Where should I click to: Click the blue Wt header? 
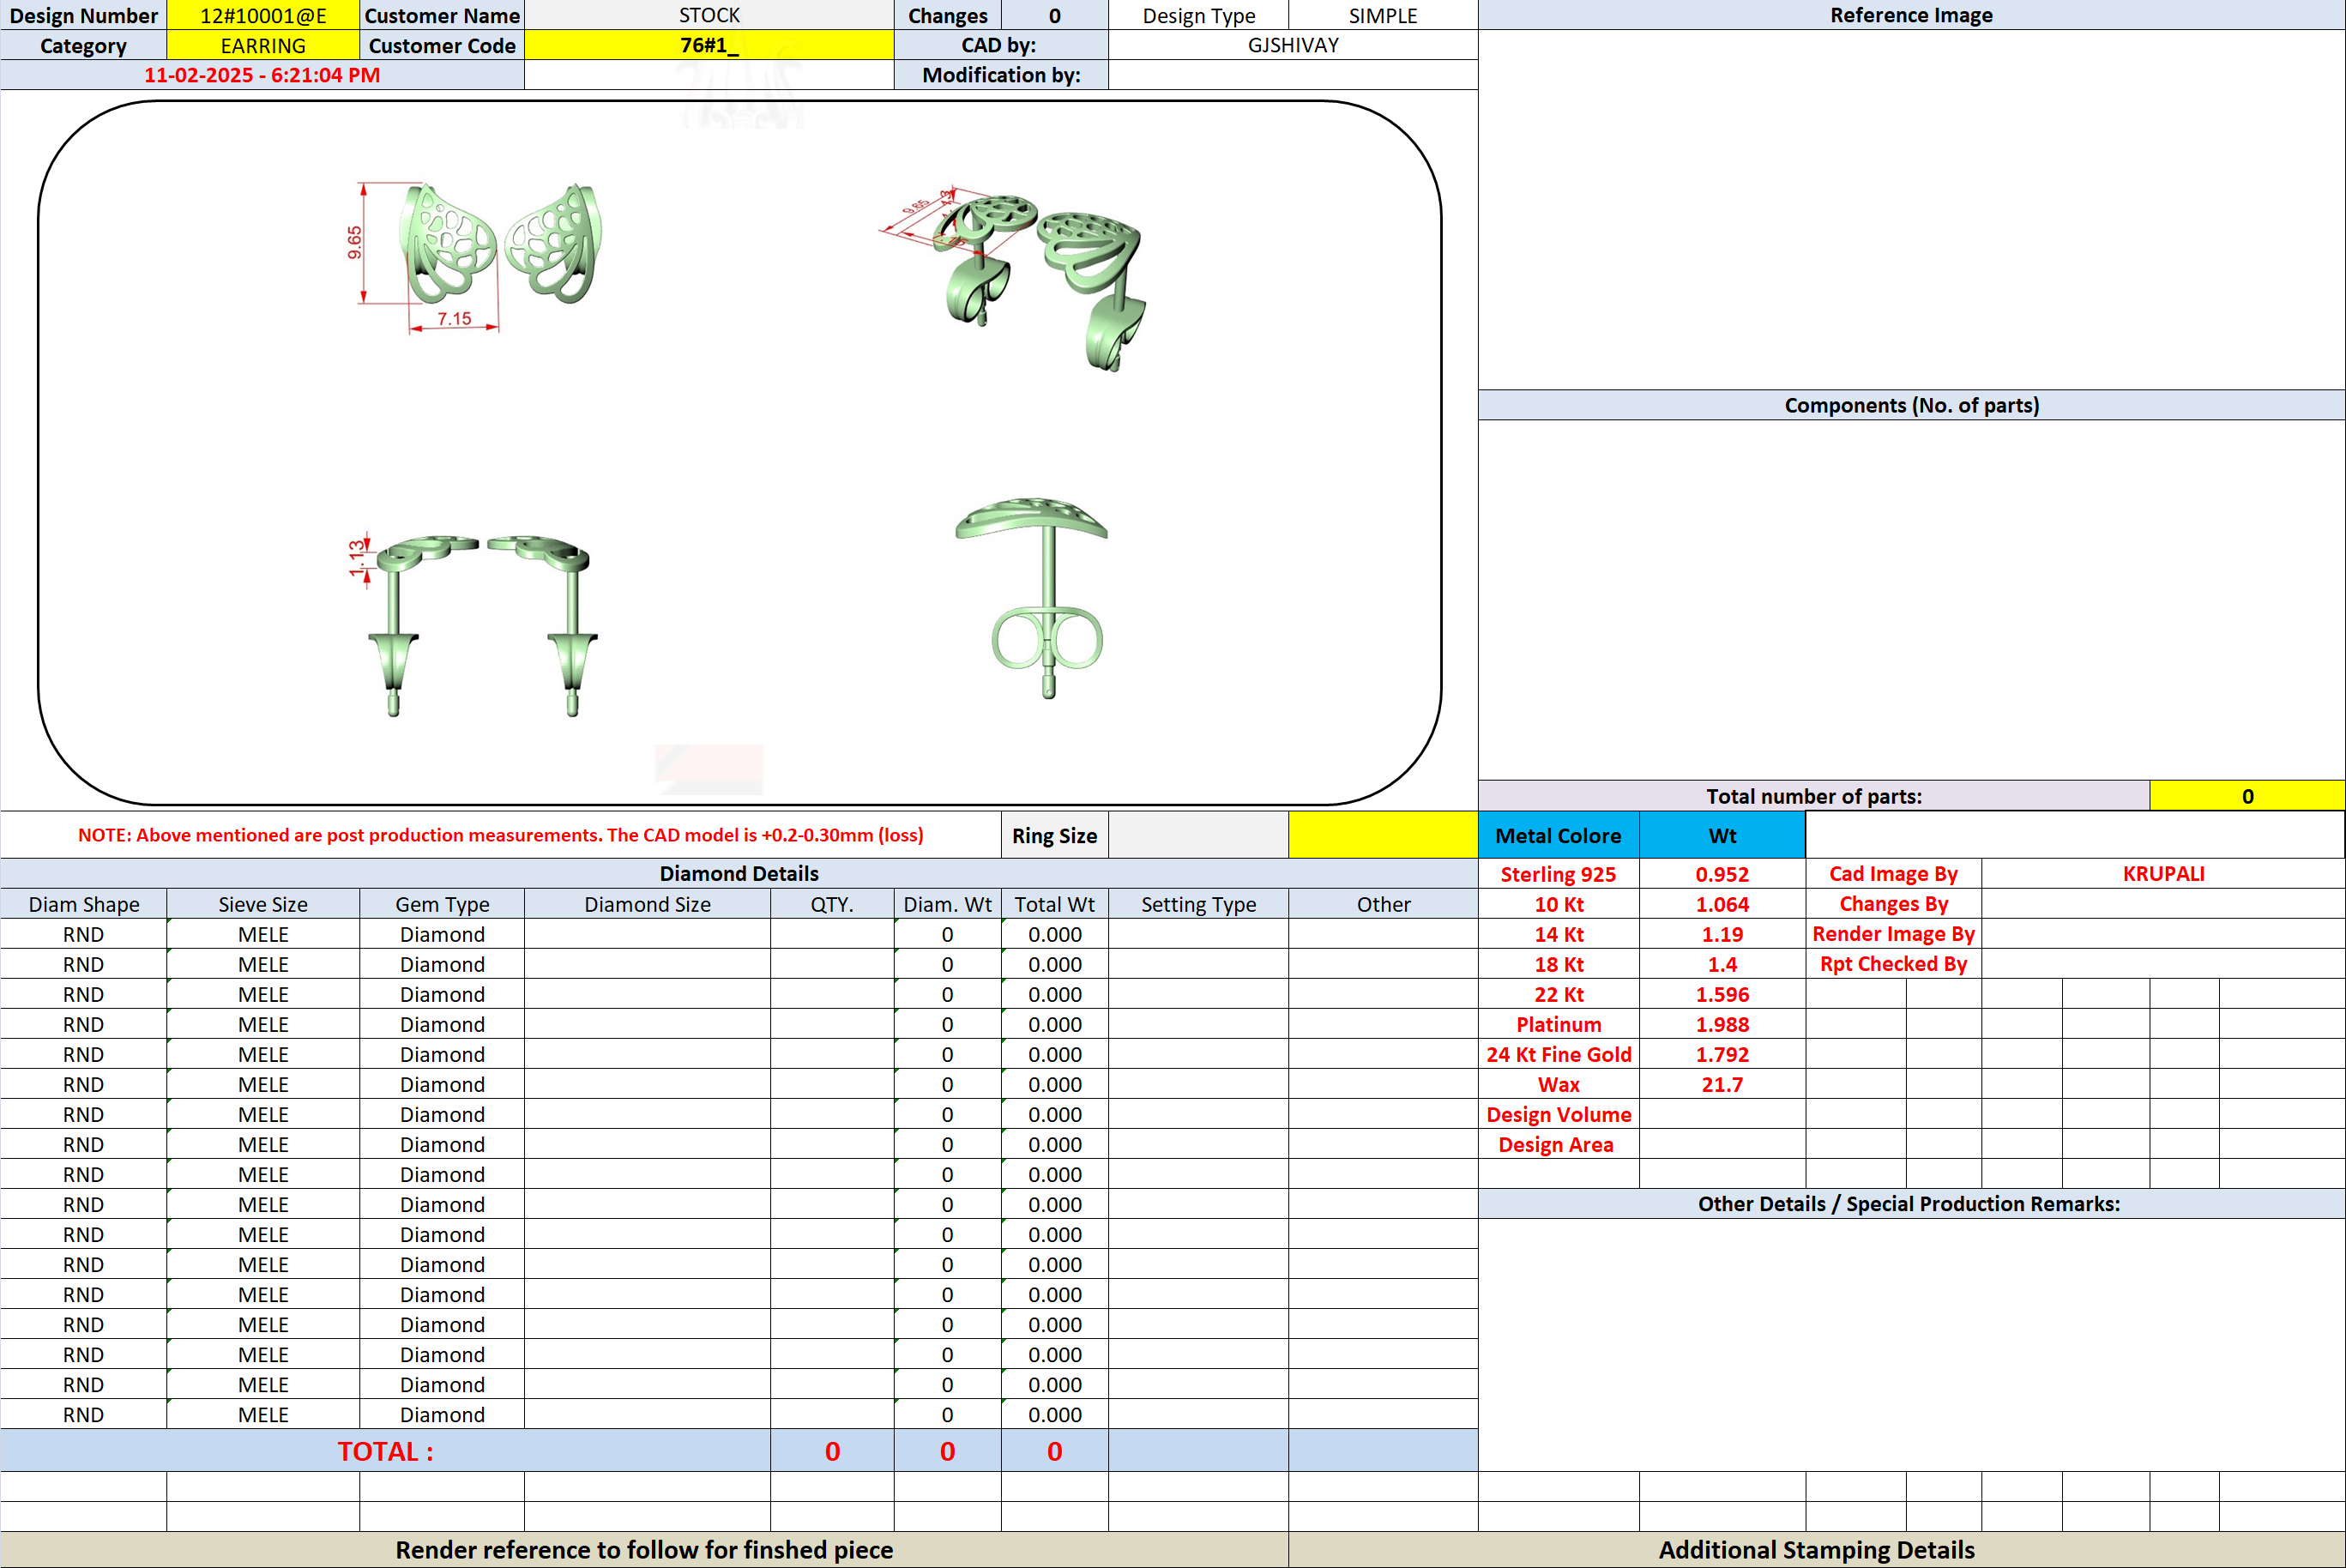pyautogui.click(x=1722, y=835)
